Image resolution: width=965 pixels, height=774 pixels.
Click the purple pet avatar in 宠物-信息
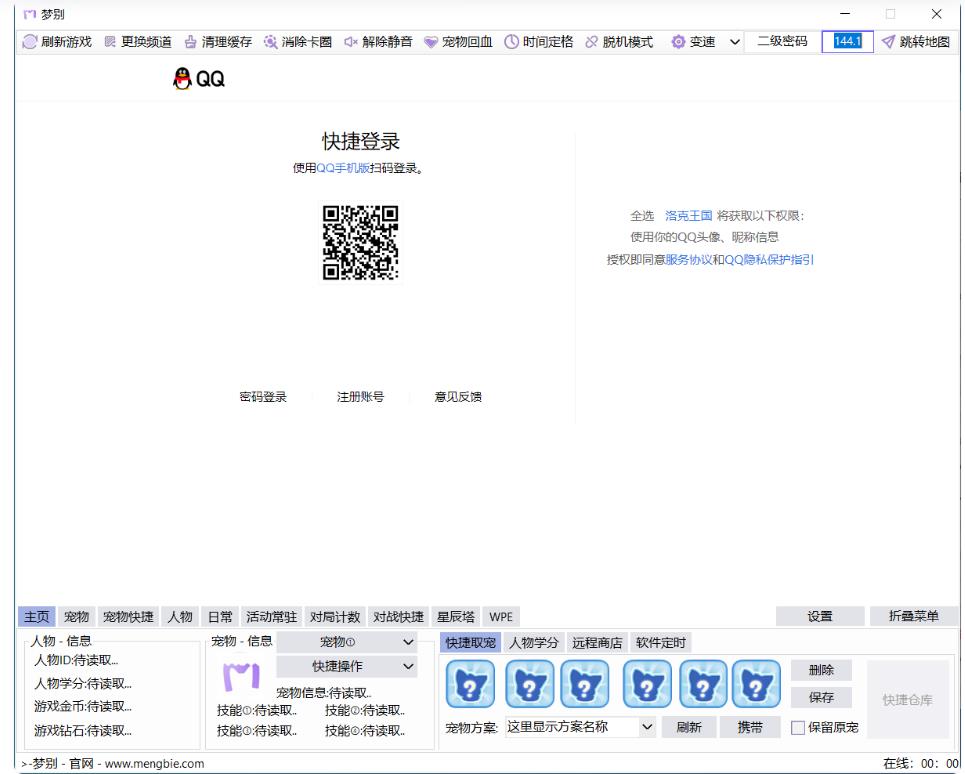coord(241,676)
